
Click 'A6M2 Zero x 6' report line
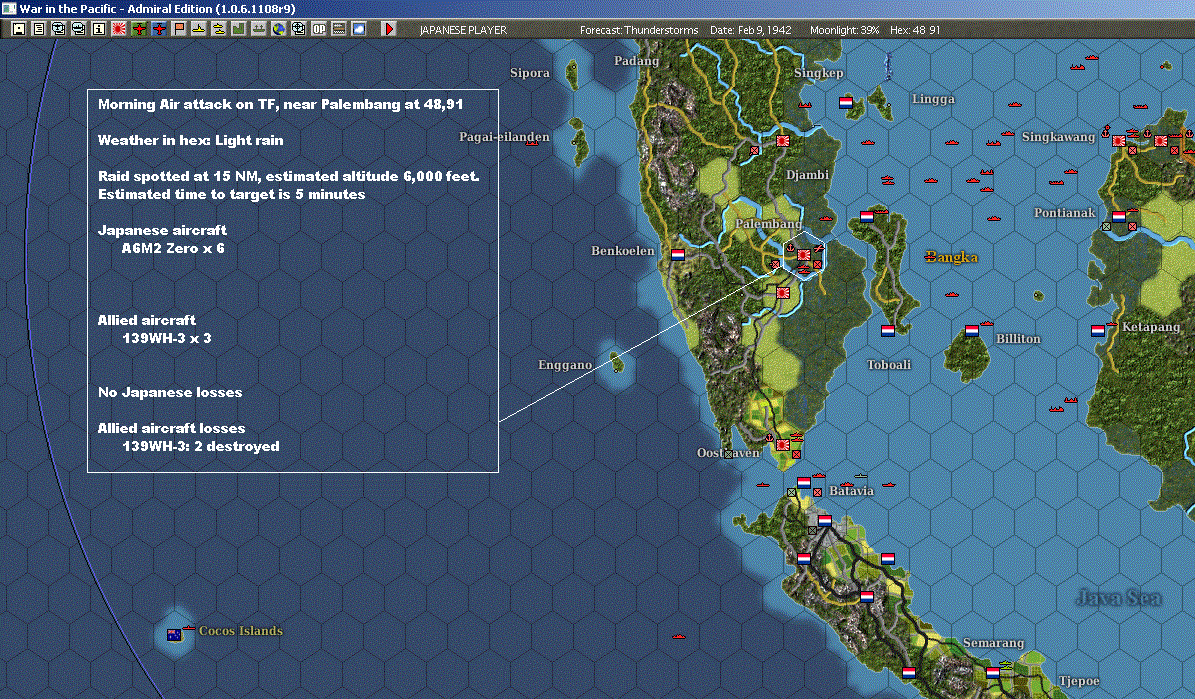coord(173,248)
